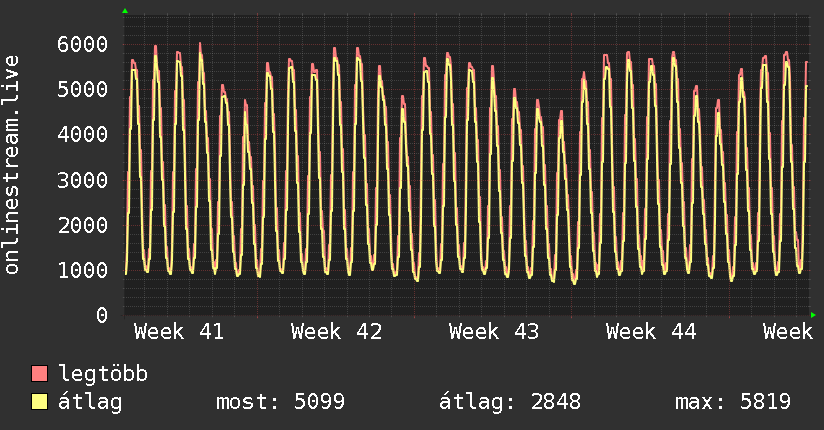This screenshot has height=430, width=824.
Task: Click the 0 y-axis tick label
Action: tap(102, 315)
